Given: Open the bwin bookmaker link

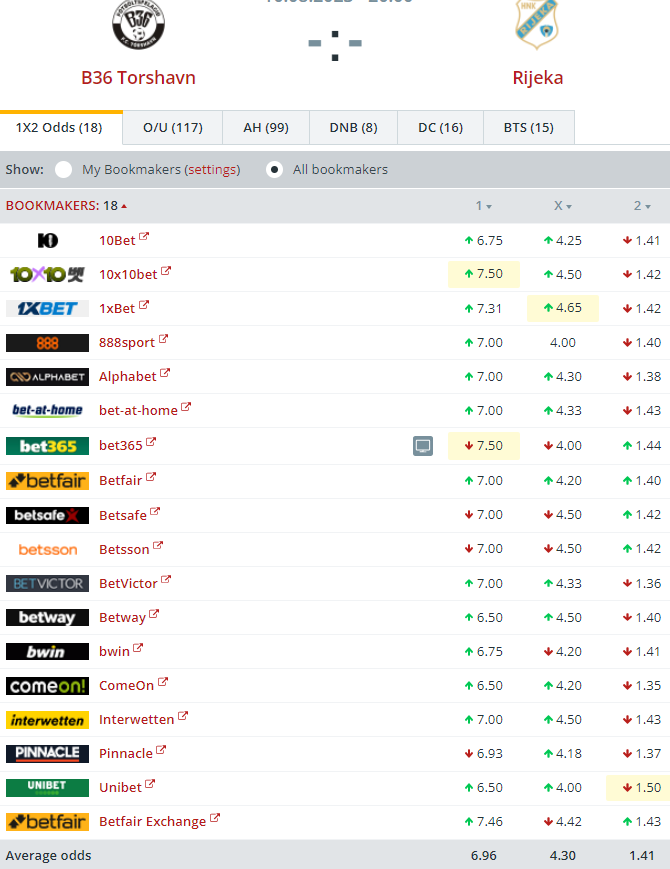Looking at the screenshot, I should pyautogui.click(x=114, y=651).
